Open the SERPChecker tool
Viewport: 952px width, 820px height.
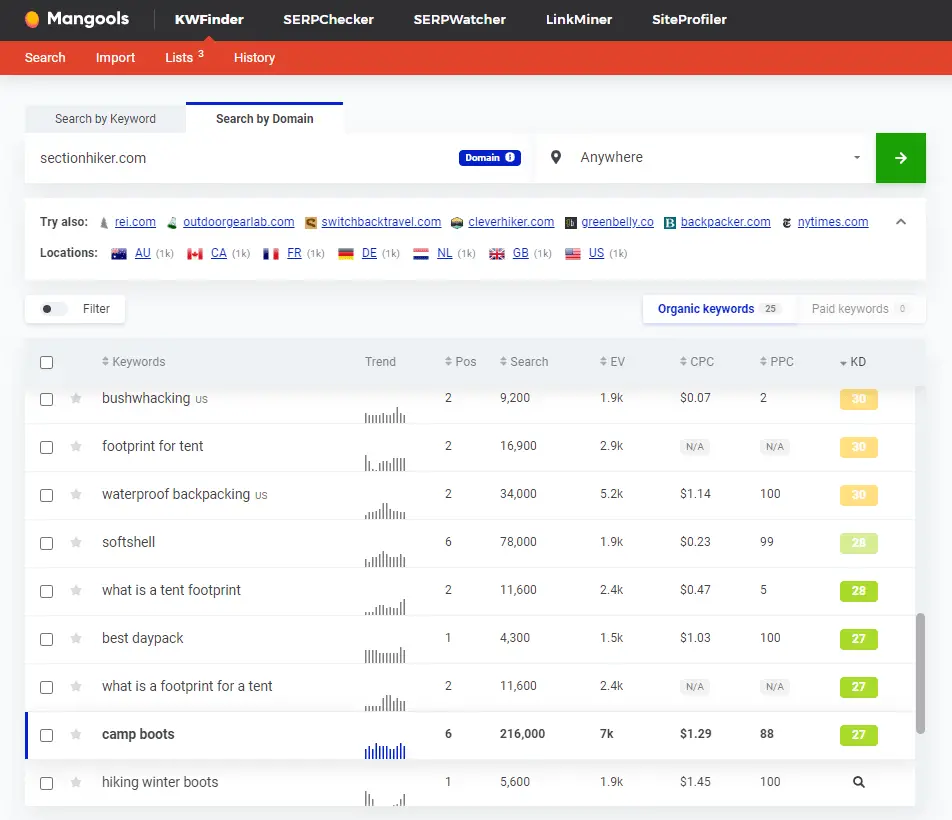(328, 19)
